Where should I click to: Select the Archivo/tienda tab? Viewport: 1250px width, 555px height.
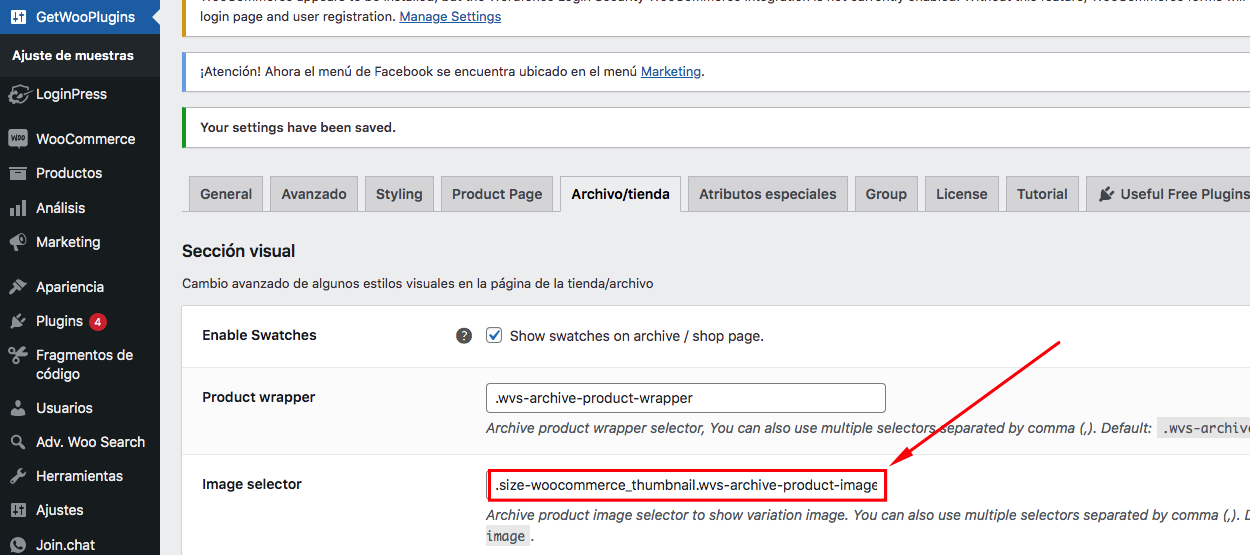click(620, 194)
